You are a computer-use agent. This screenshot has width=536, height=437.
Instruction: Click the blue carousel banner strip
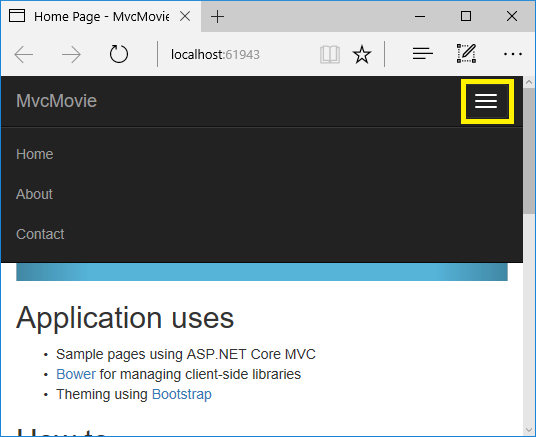pos(262,272)
